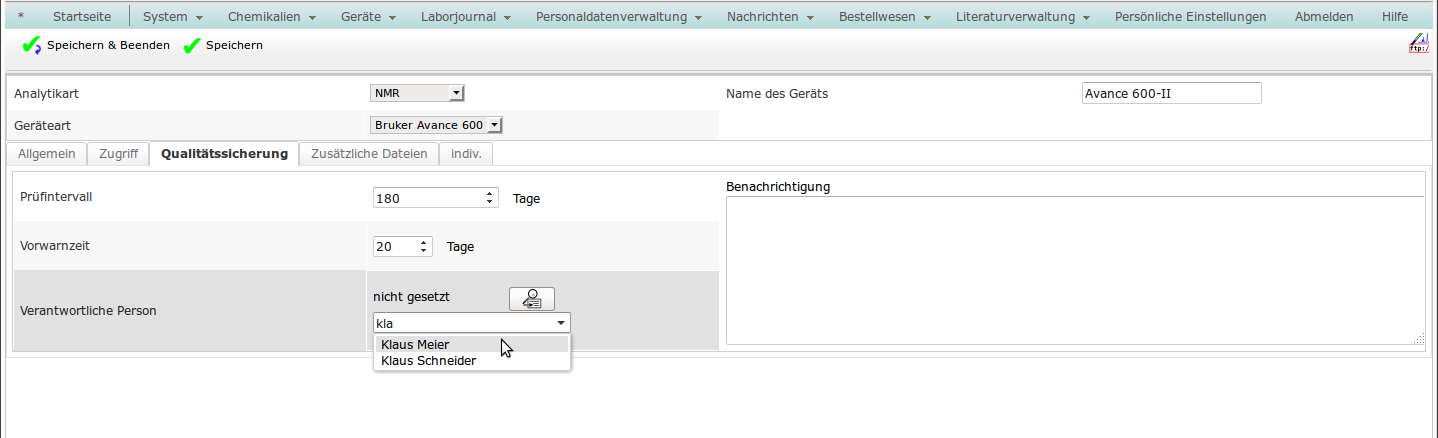Click the FTP icon at top right

[x=1418, y=43]
